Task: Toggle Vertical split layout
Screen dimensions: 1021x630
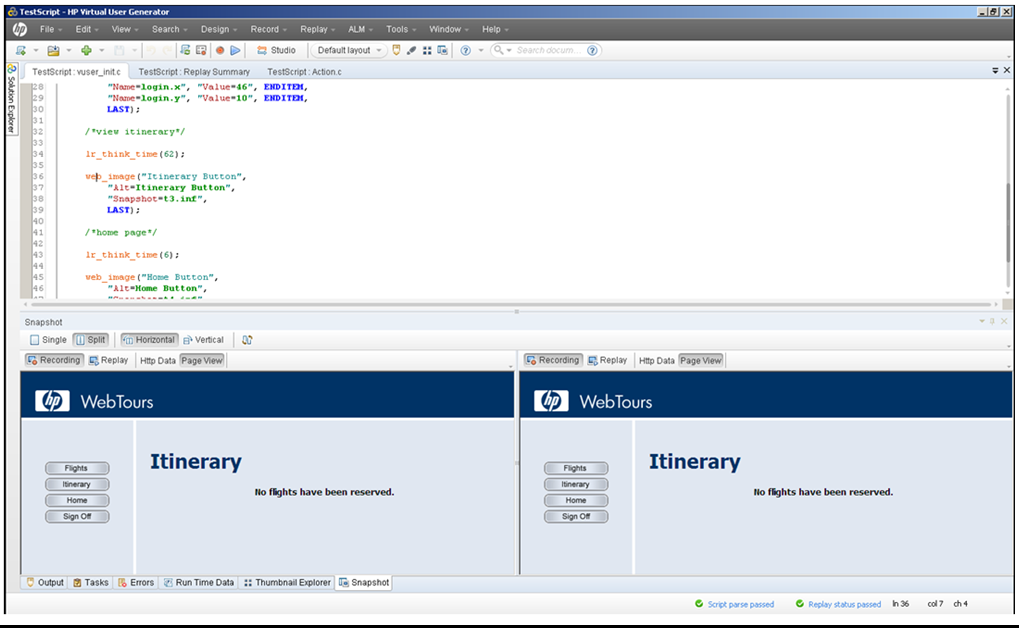Action: coord(203,340)
